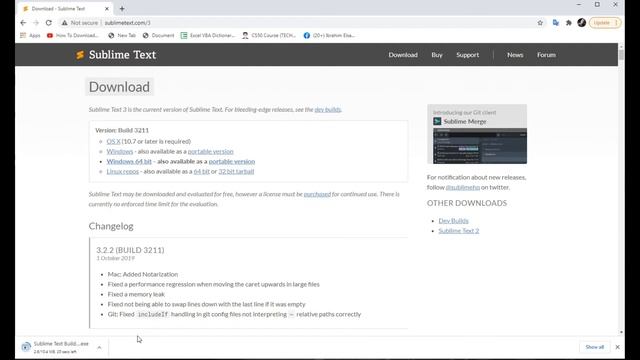Open the Chrome profile avatar
The height and width of the screenshot is (360, 640).
click(582, 23)
